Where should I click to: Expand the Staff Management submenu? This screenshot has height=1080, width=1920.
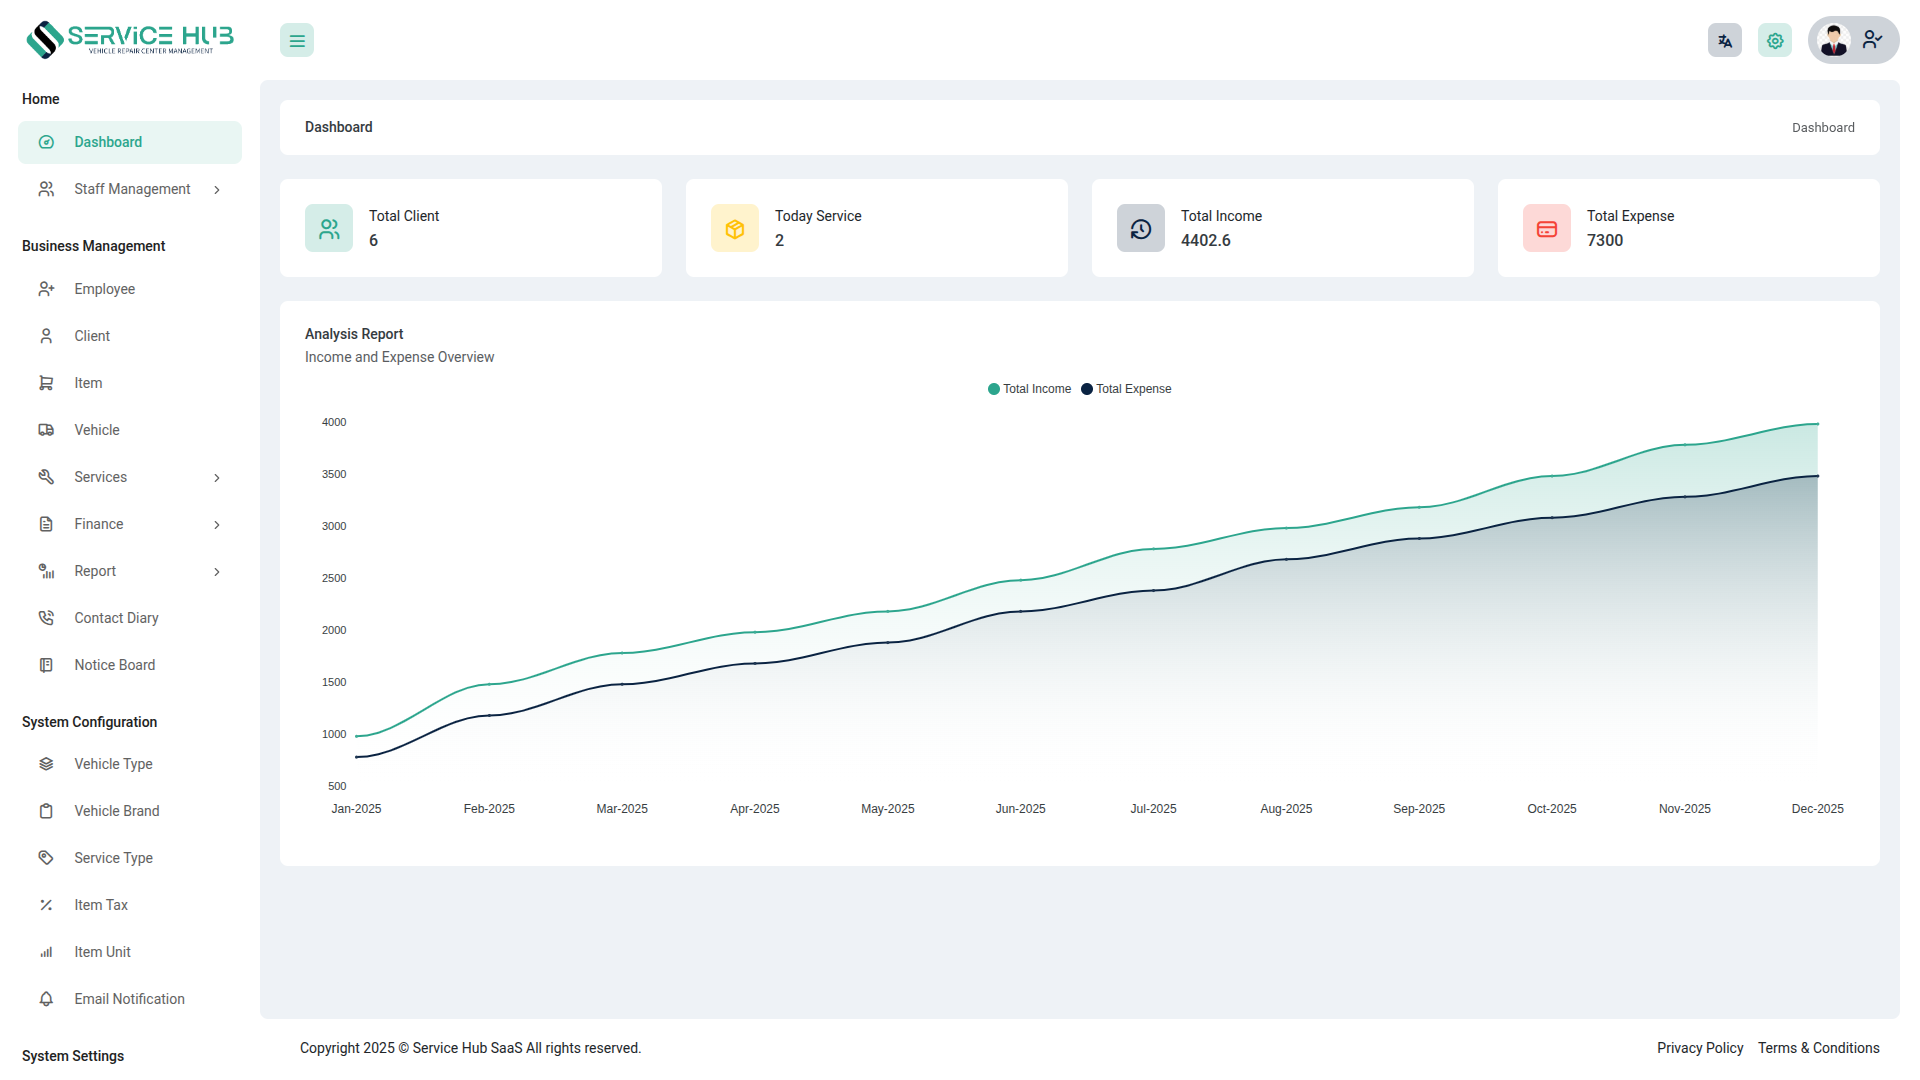[131, 189]
